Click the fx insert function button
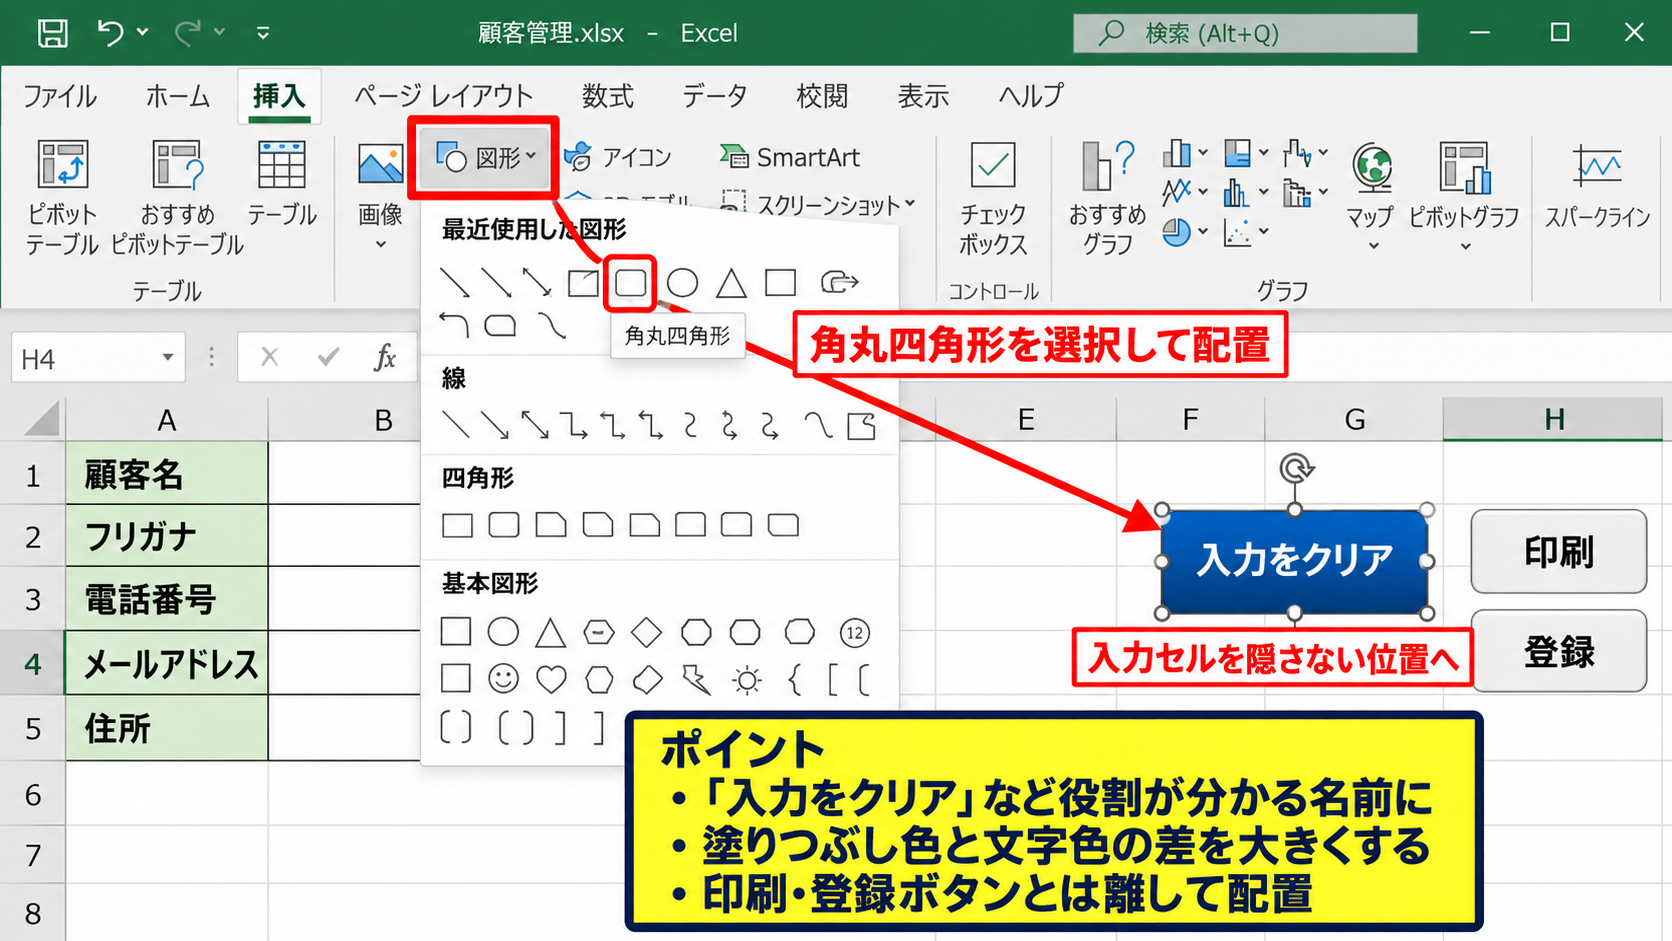This screenshot has width=1672, height=941. click(x=384, y=357)
